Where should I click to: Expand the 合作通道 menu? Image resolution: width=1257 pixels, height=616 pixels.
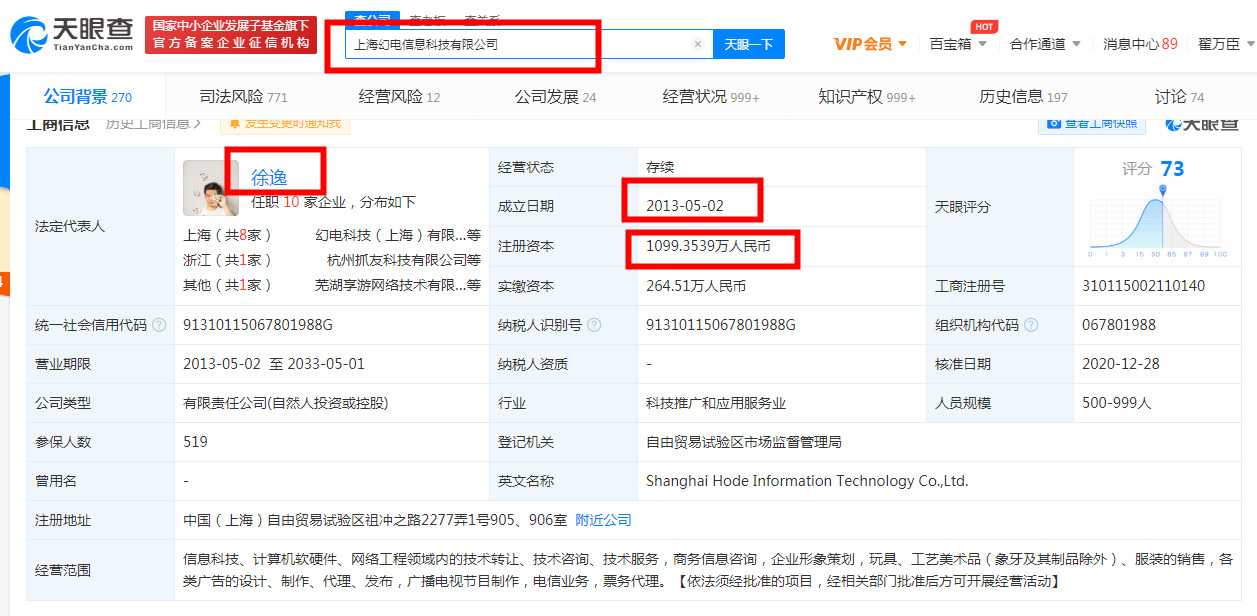point(1045,44)
